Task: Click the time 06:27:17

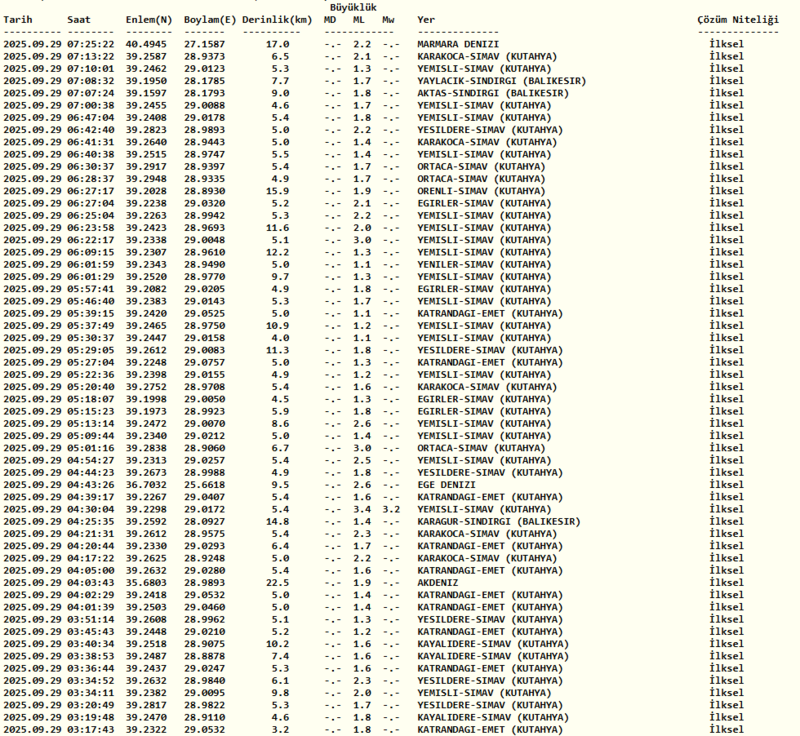Action: tap(91, 191)
